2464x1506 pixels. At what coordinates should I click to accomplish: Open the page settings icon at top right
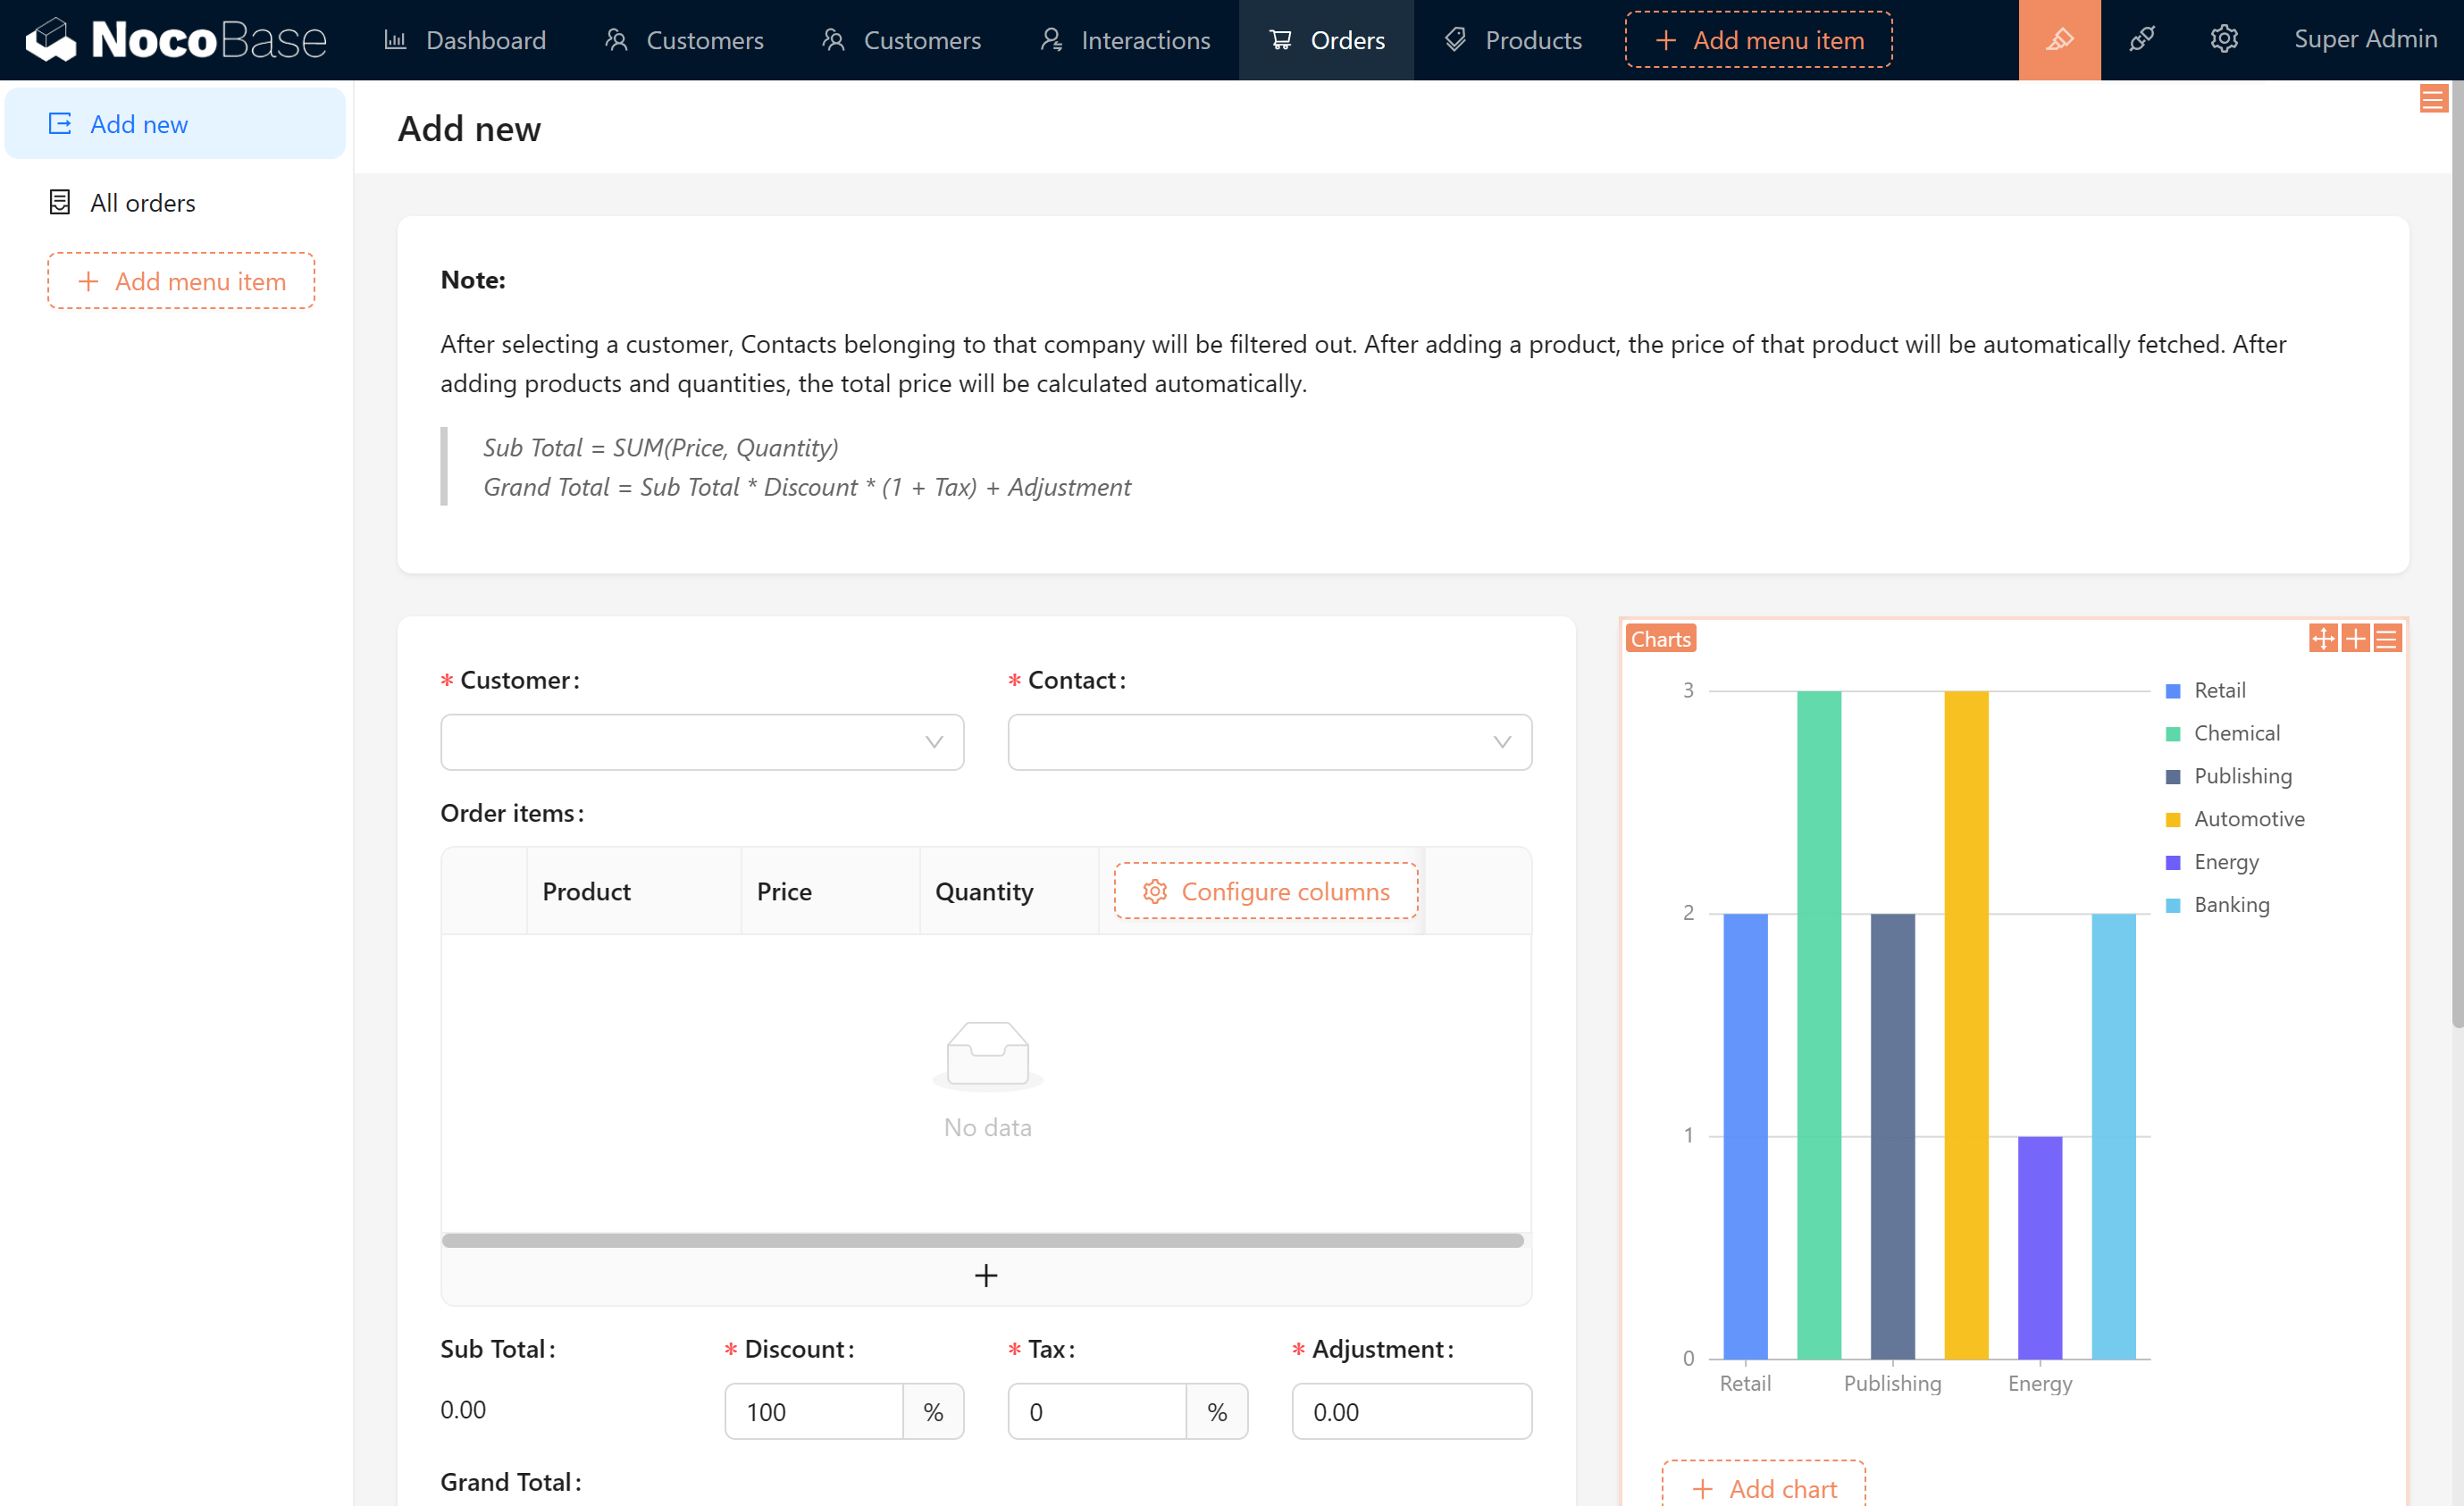(2432, 99)
